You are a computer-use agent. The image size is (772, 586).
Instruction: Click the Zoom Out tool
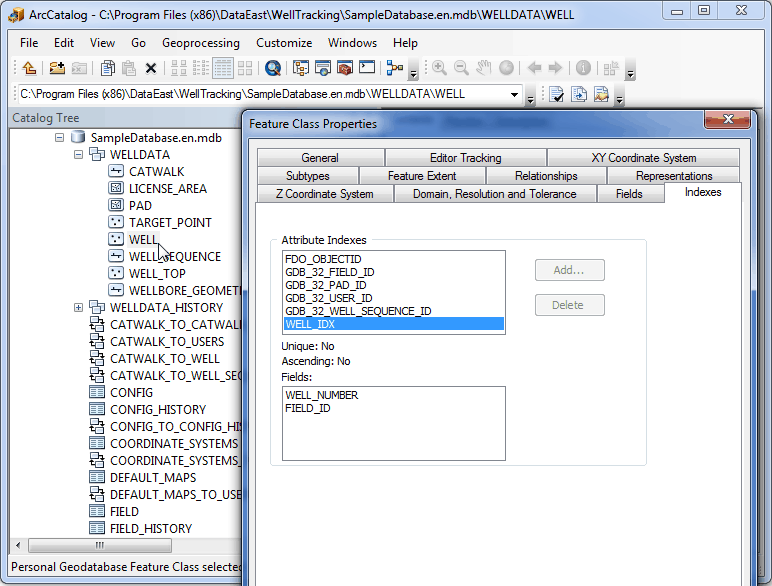pyautogui.click(x=461, y=68)
